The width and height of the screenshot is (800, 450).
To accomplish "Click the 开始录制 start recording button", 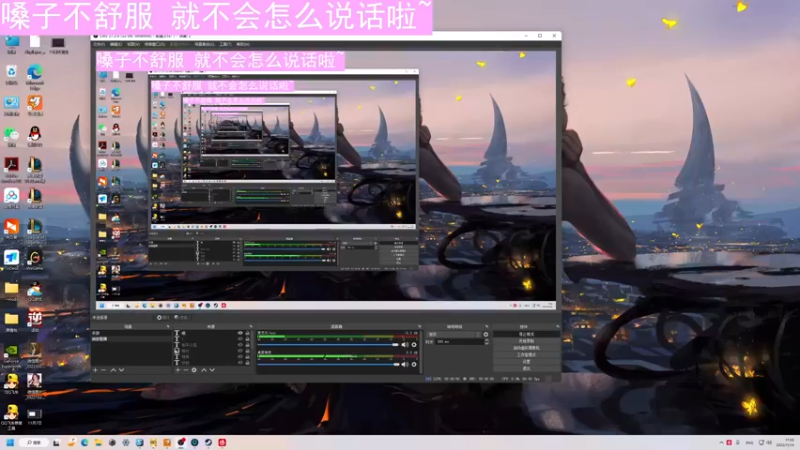I will pos(526,341).
